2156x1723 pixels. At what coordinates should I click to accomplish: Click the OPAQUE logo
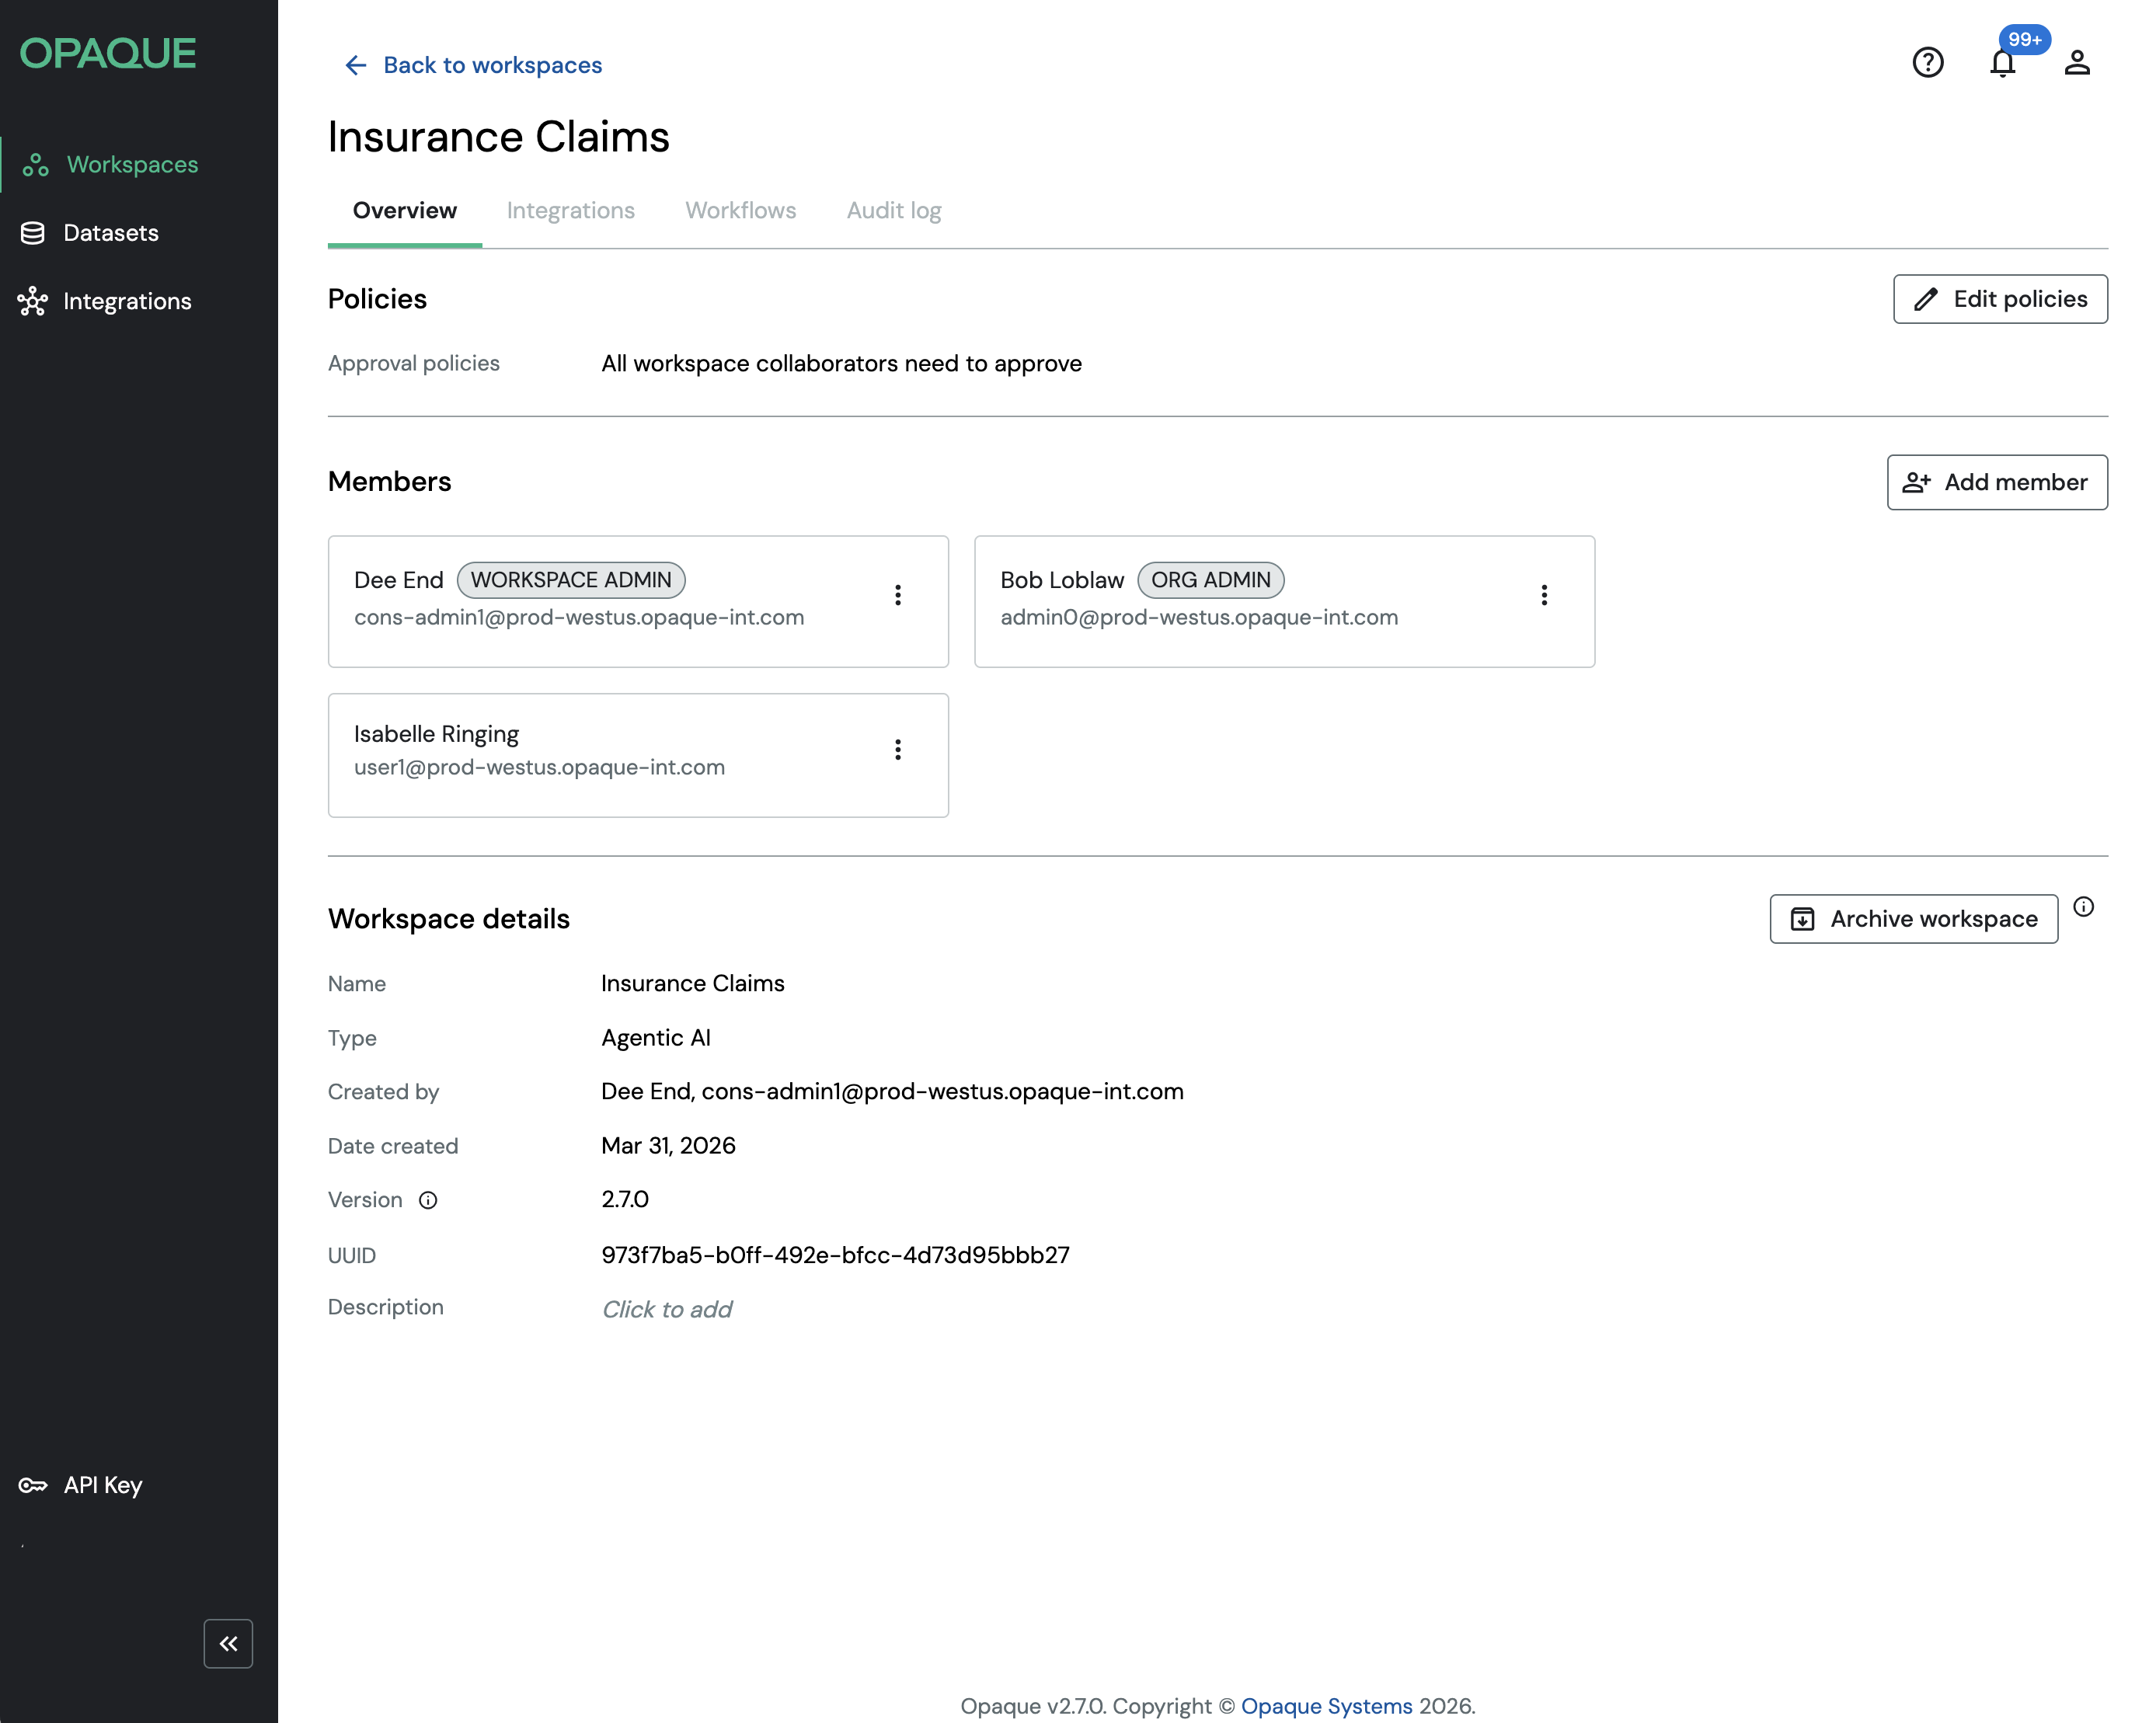(108, 54)
